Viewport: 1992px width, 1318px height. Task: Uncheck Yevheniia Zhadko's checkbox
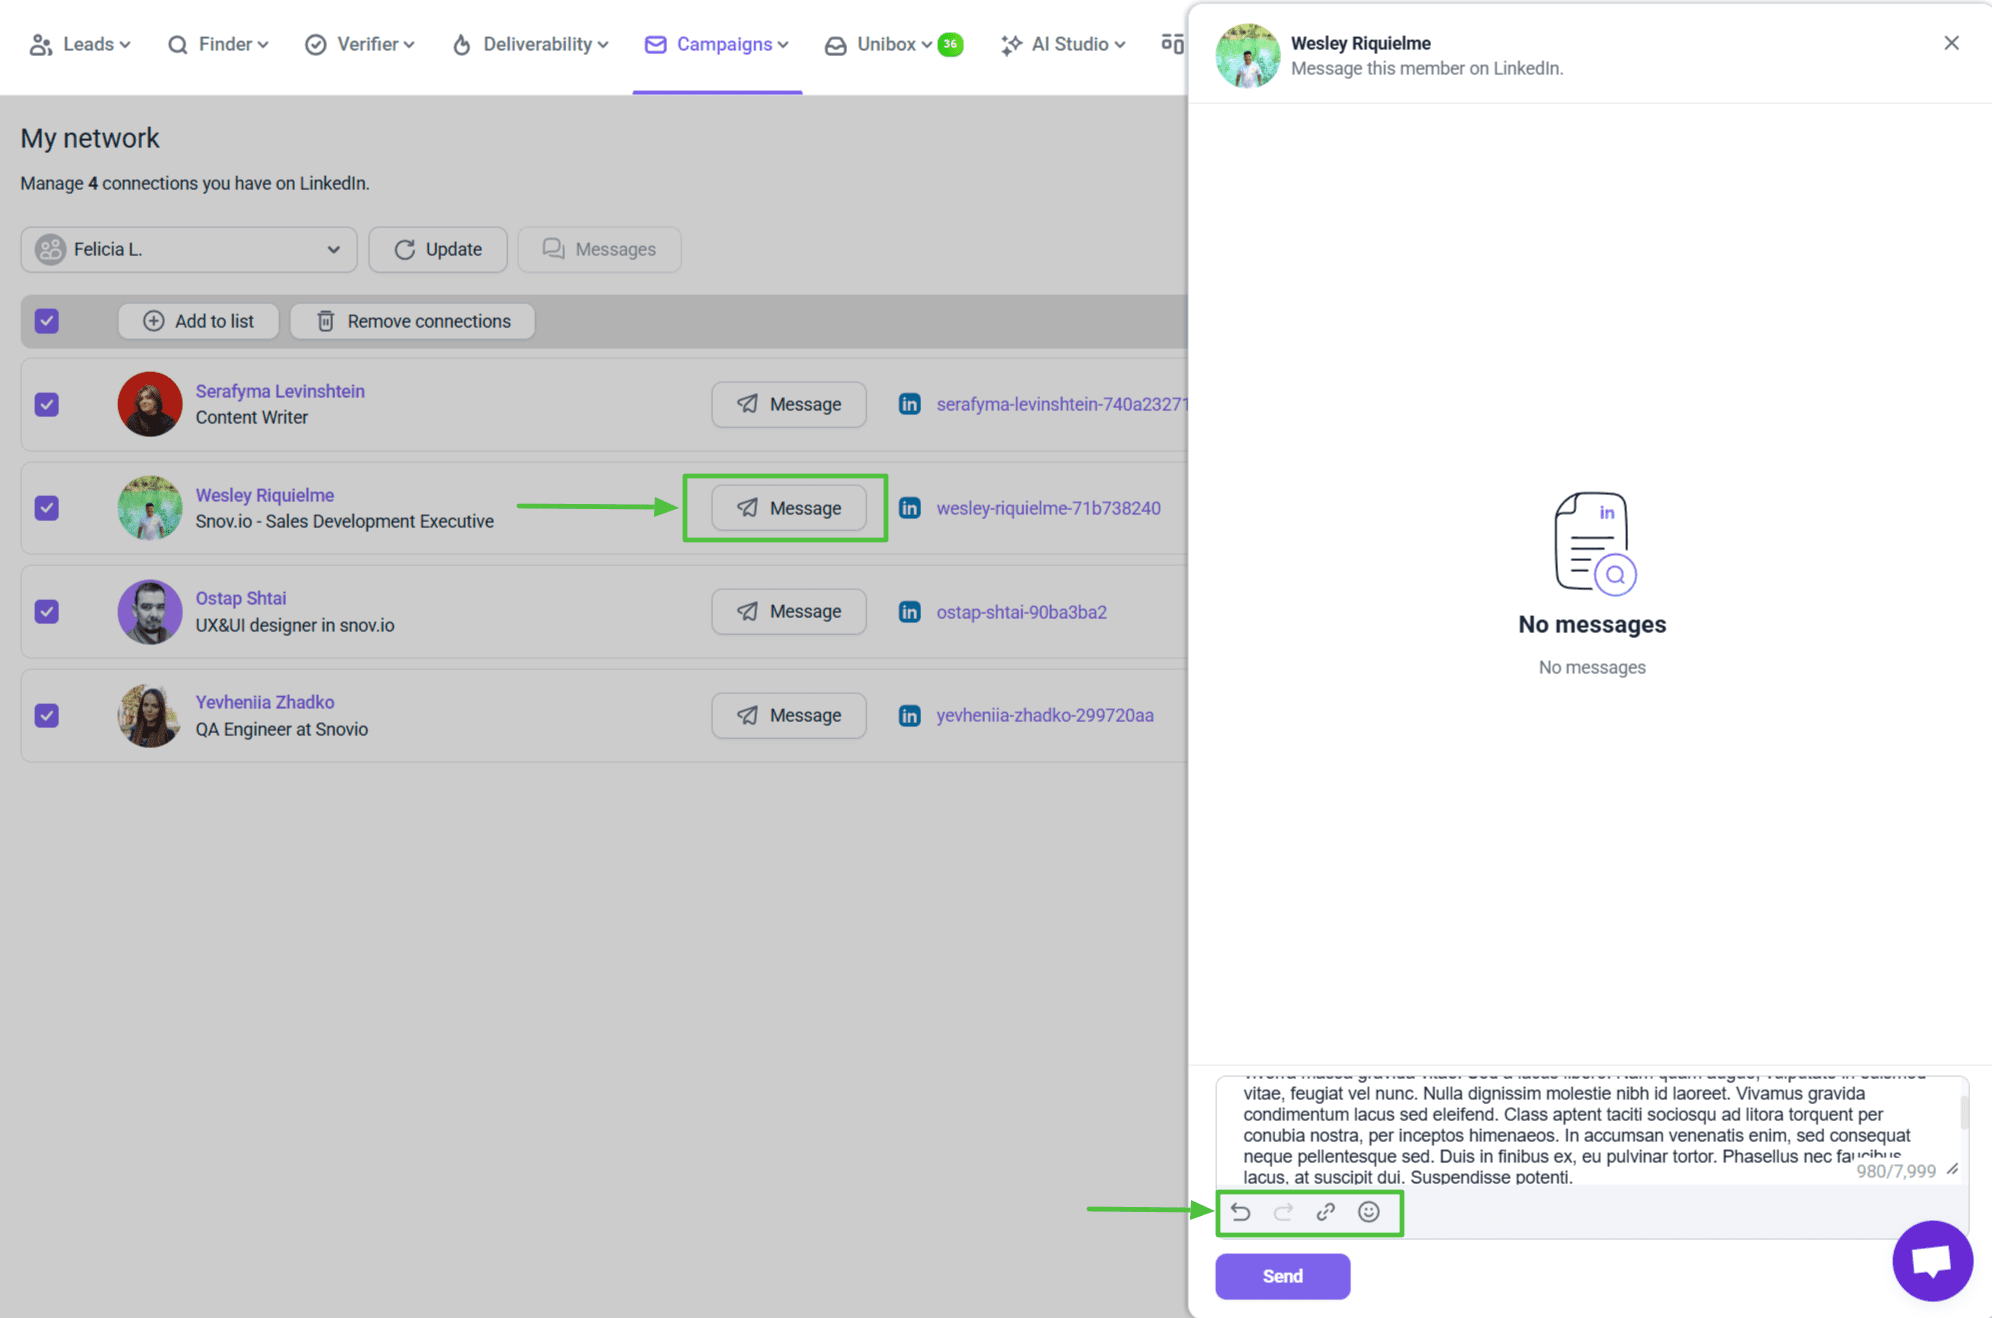tap(47, 715)
